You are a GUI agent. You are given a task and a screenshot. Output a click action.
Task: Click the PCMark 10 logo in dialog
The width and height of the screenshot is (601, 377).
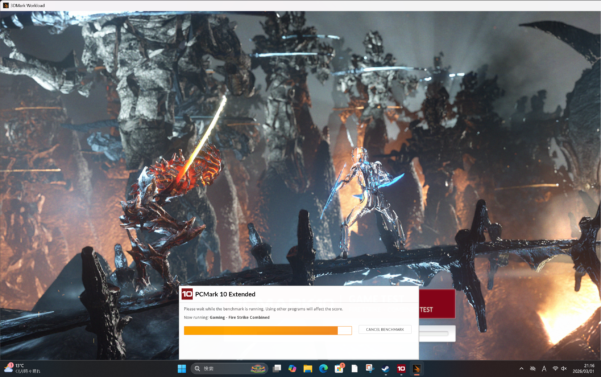click(x=187, y=294)
